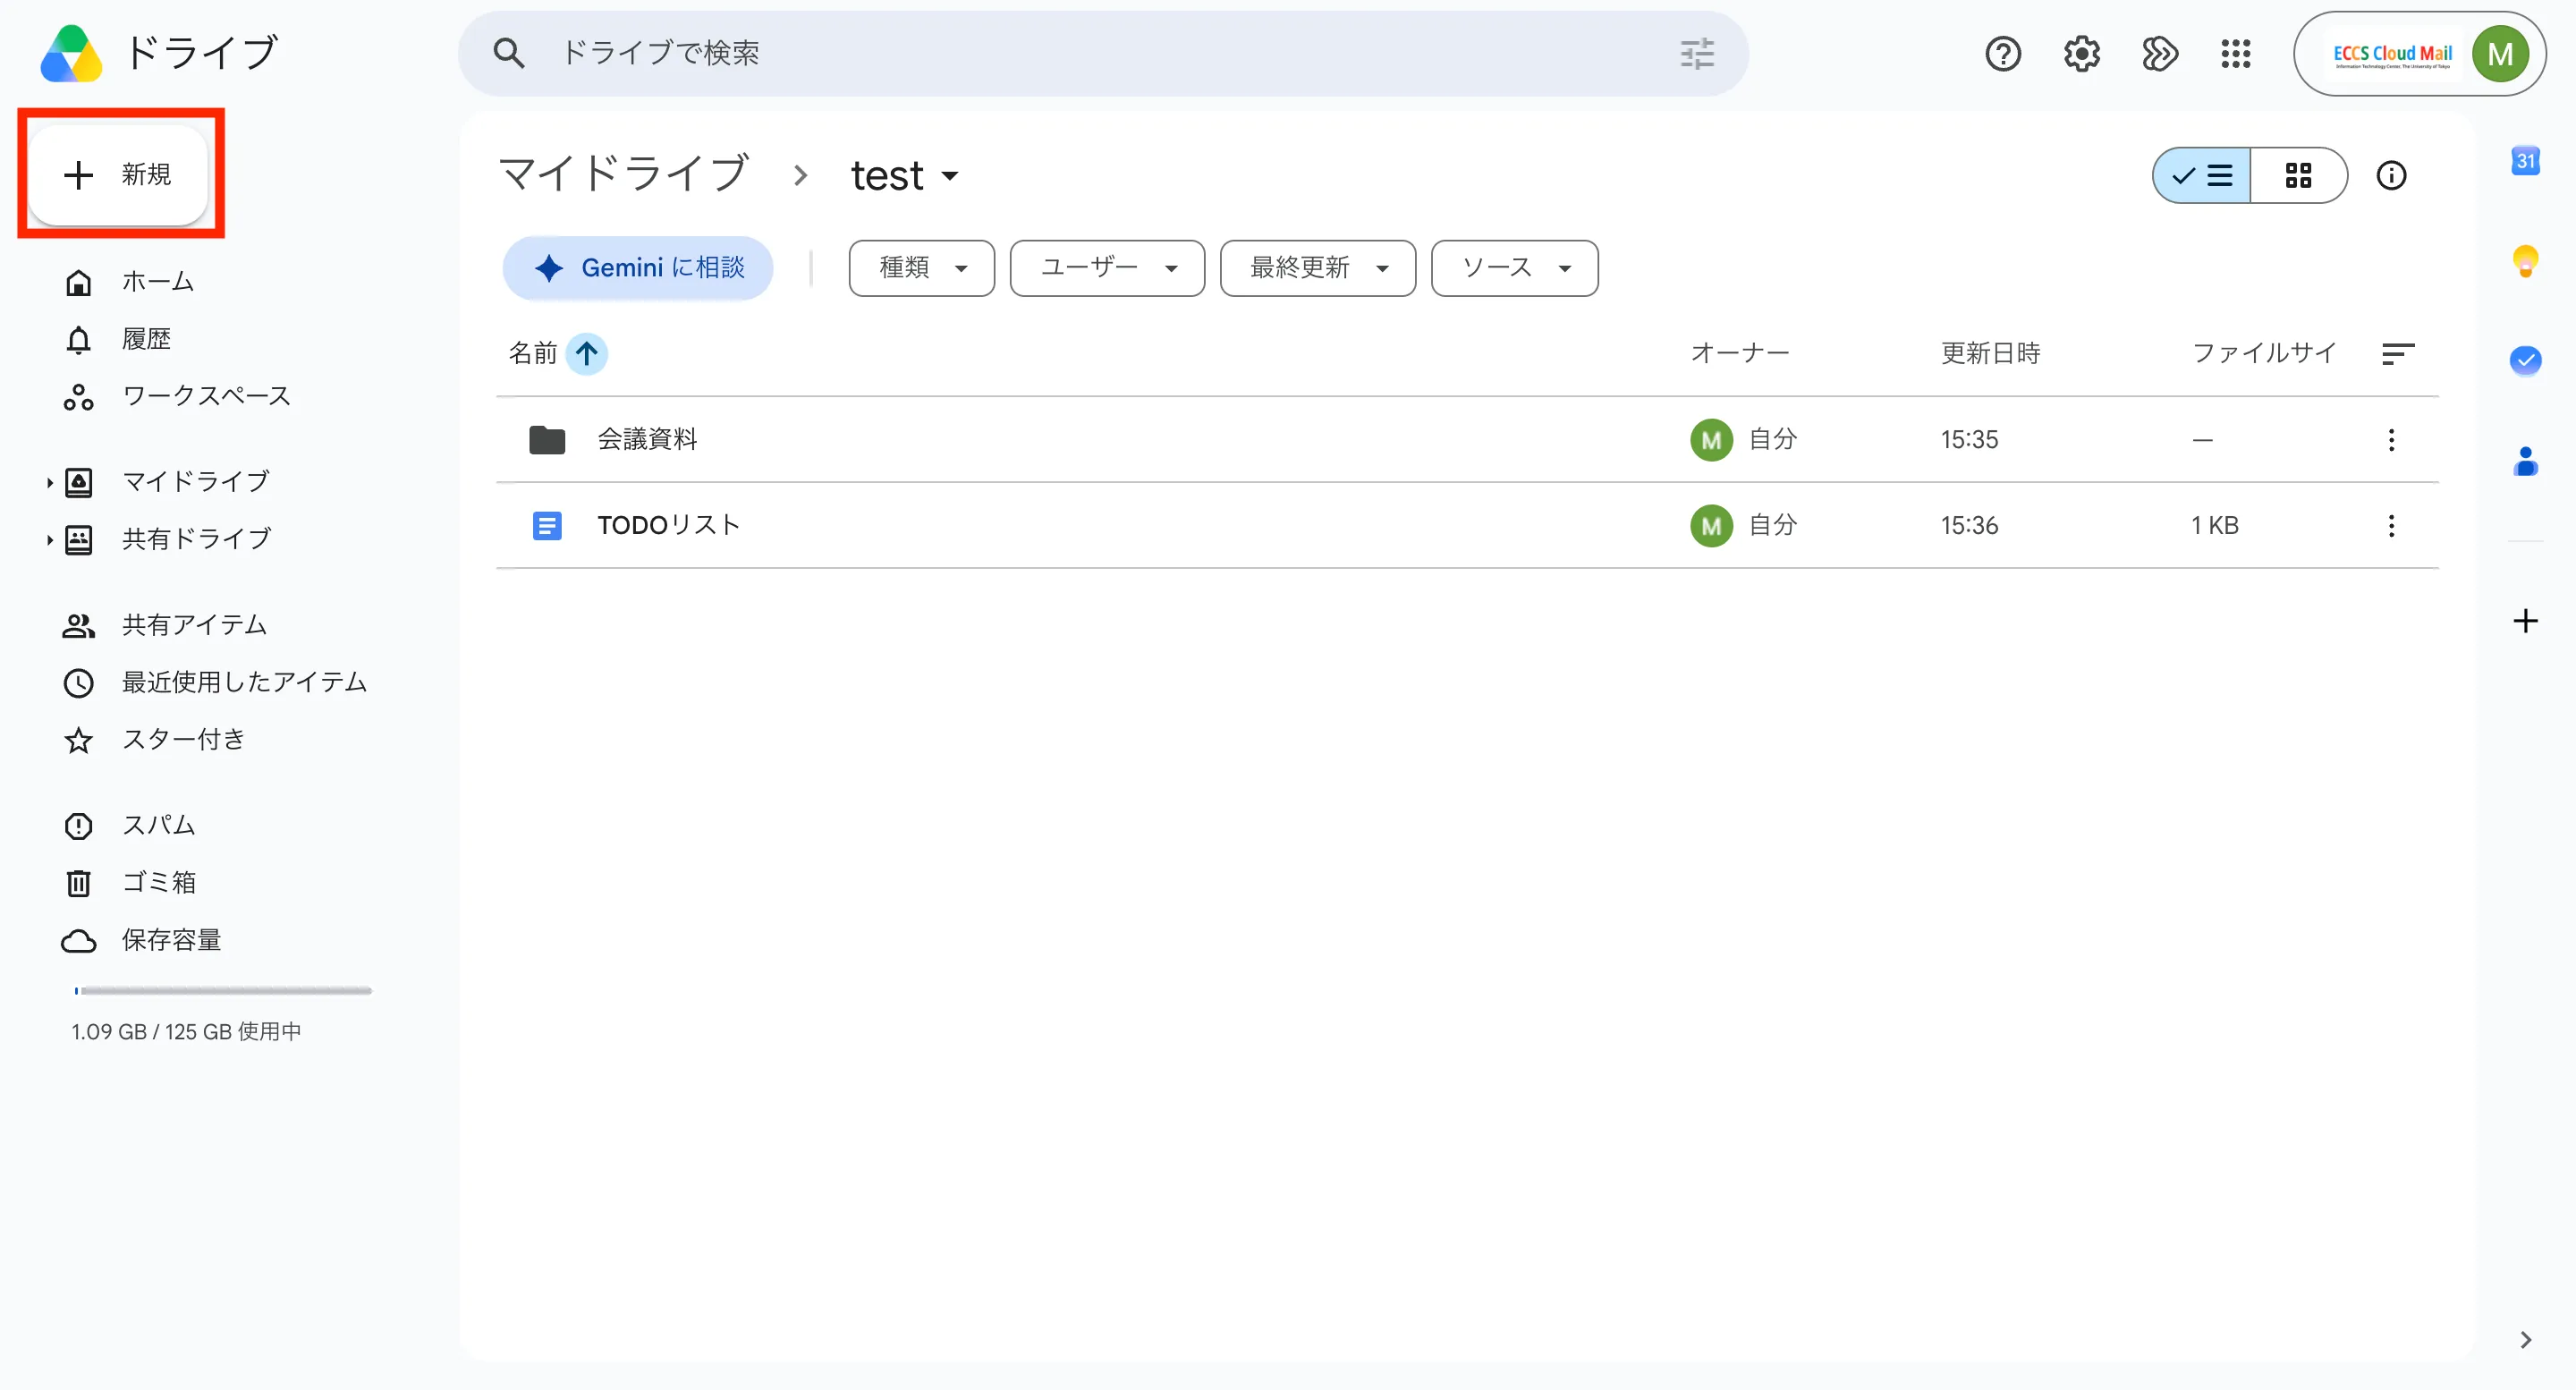
Task: Navigate to マイドライブ in the breadcrumb
Action: (x=624, y=174)
